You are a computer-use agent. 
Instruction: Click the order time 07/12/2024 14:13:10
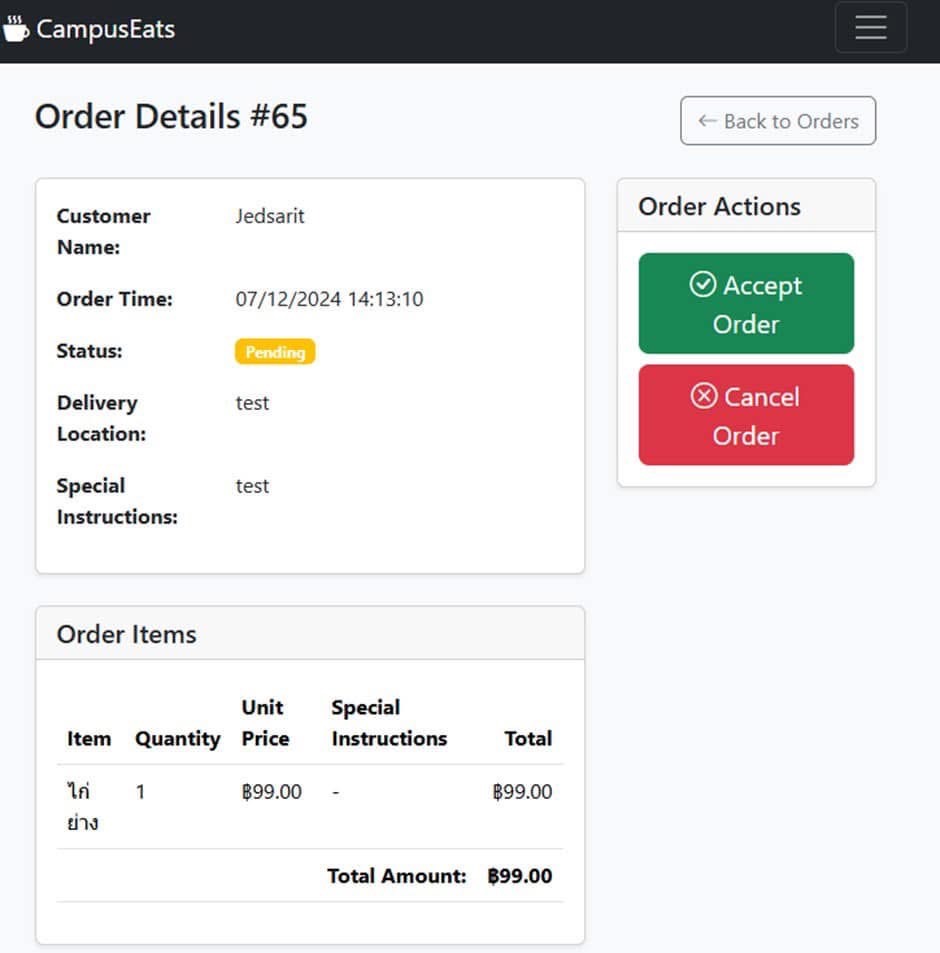pos(329,299)
